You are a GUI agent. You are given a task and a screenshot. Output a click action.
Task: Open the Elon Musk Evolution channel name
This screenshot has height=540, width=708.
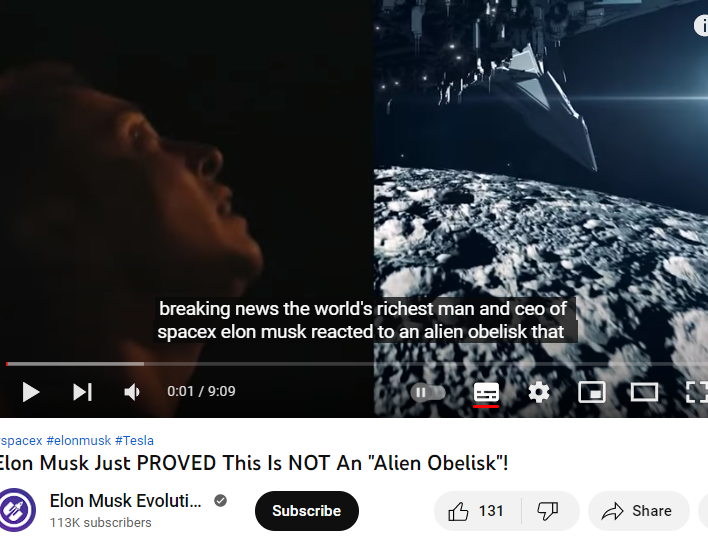126,501
